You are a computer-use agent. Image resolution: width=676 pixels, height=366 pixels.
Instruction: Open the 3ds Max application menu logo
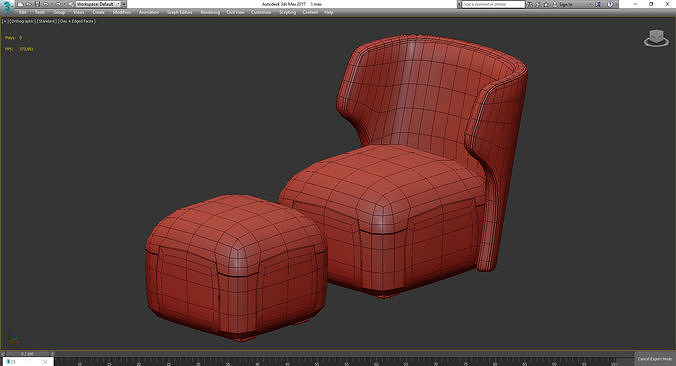click(x=7, y=6)
